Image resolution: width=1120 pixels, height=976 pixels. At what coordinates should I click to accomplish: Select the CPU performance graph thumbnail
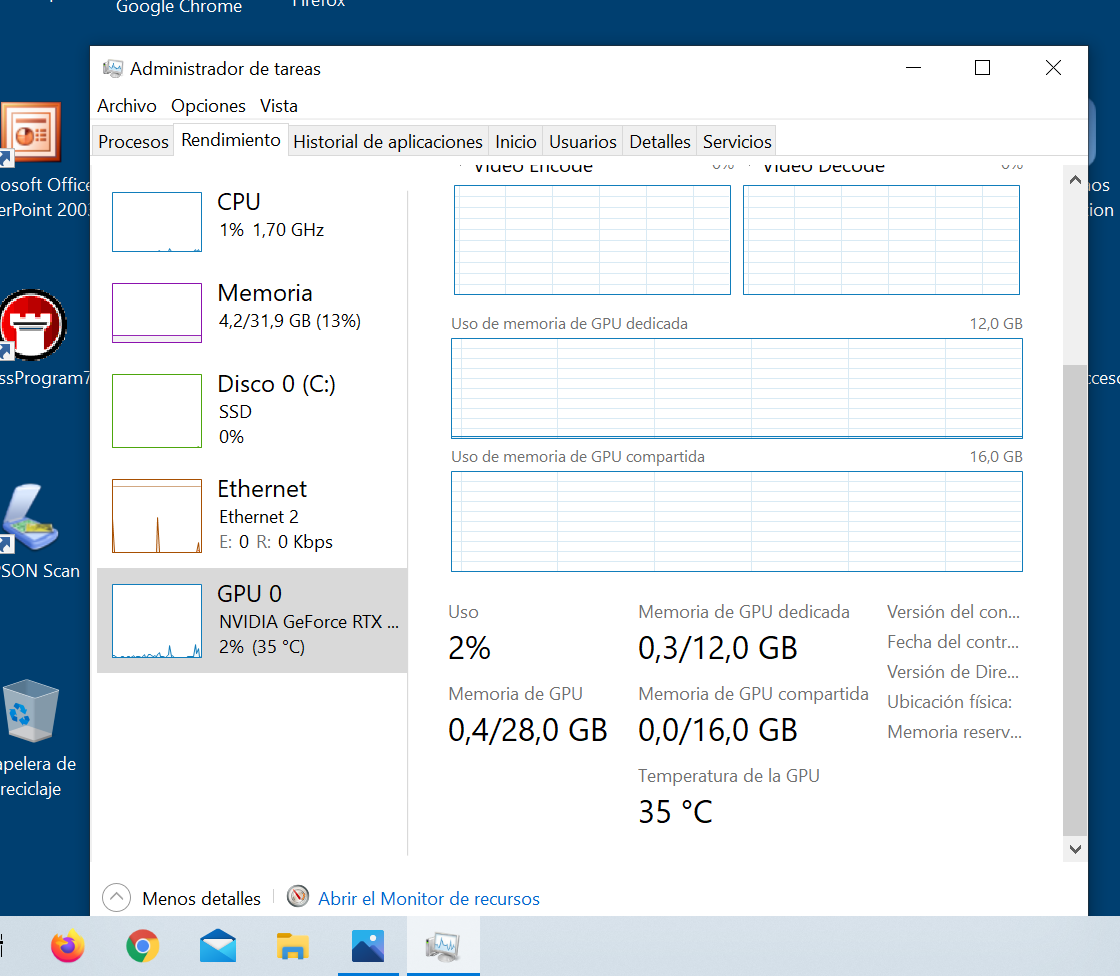[x=157, y=222]
